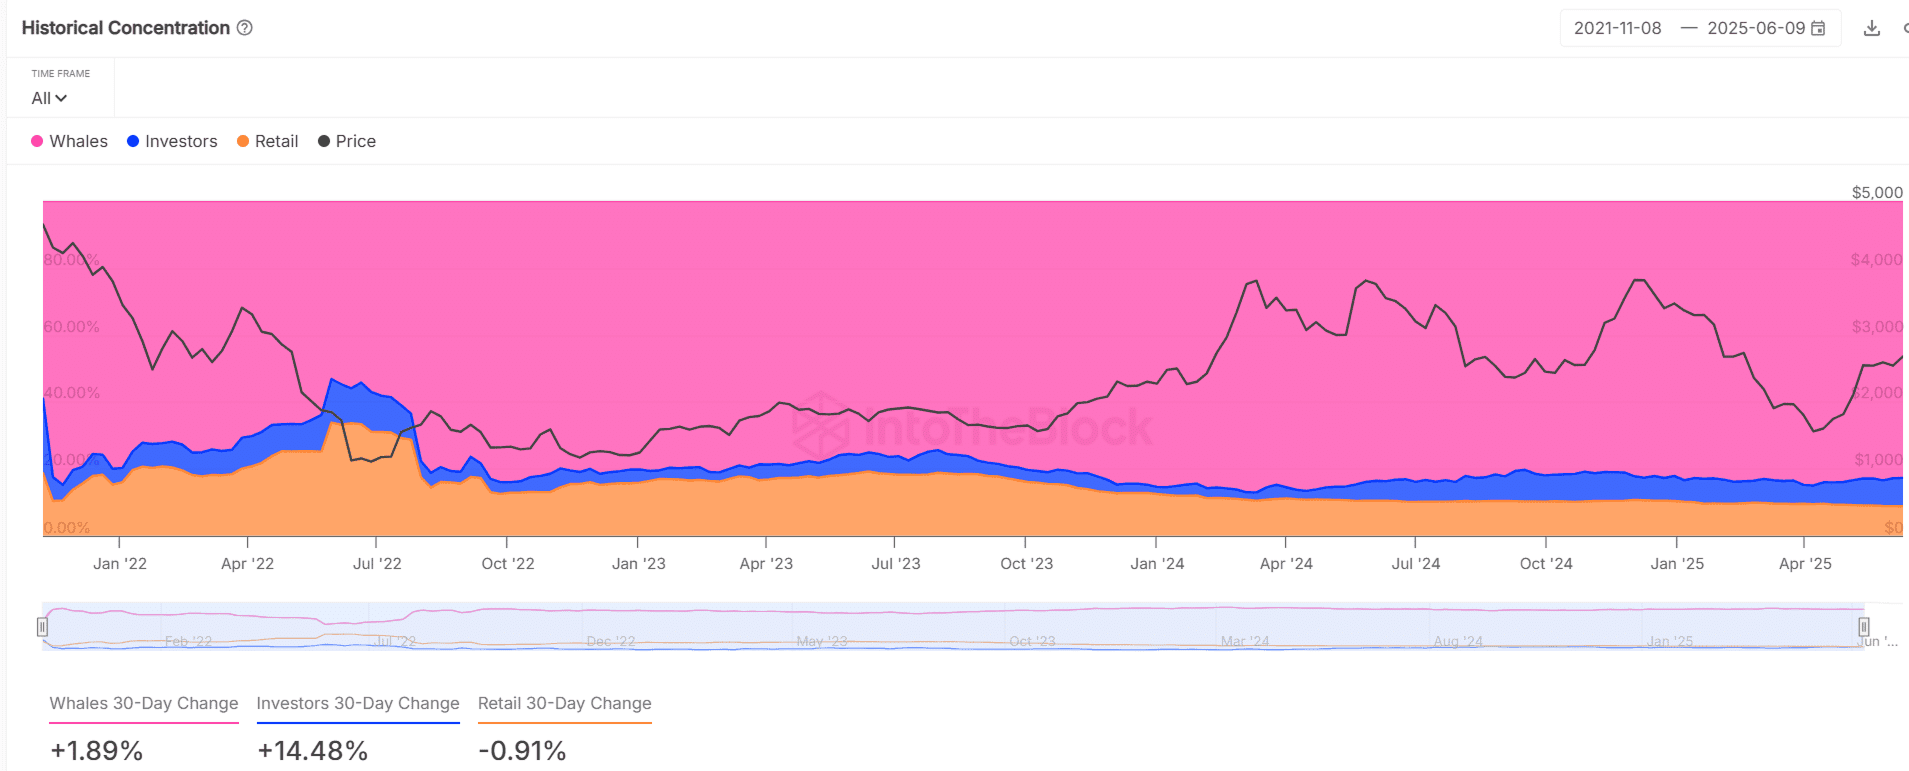The image size is (1909, 771).
Task: Expand the time frame chevron arrow
Action: [x=61, y=98]
